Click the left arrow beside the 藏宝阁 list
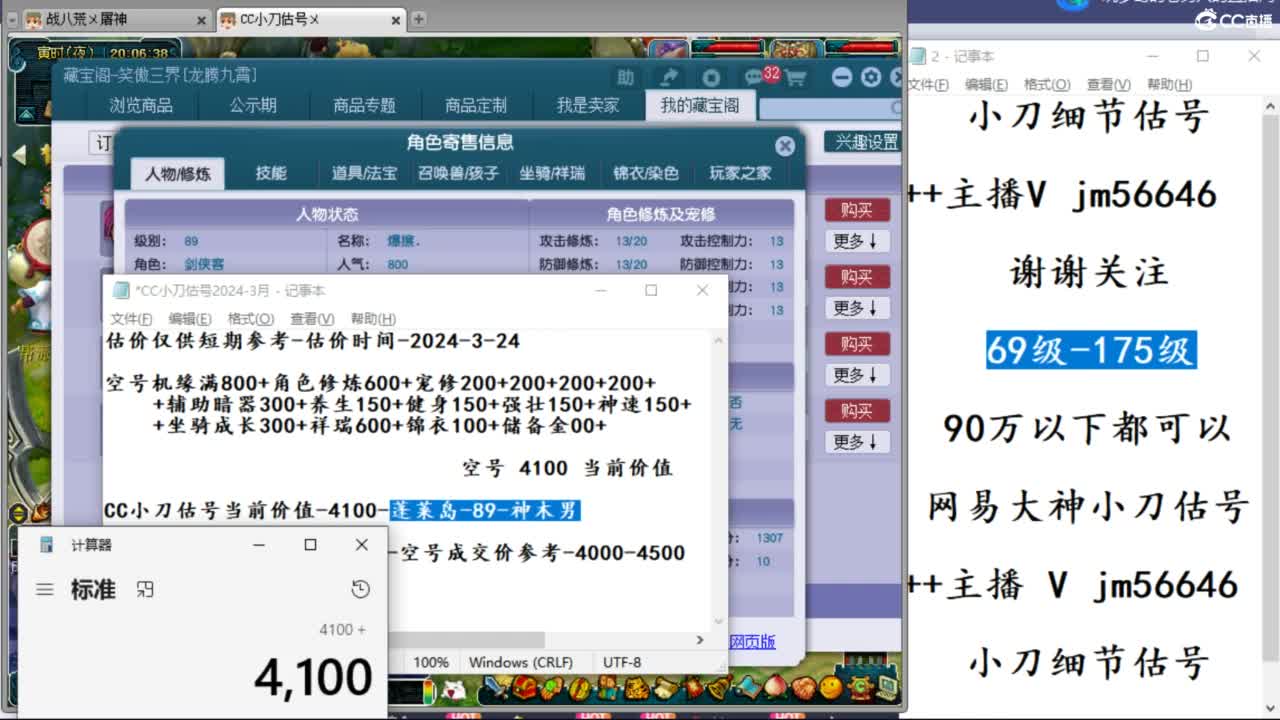Viewport: 1280px width, 720px height. [19, 155]
